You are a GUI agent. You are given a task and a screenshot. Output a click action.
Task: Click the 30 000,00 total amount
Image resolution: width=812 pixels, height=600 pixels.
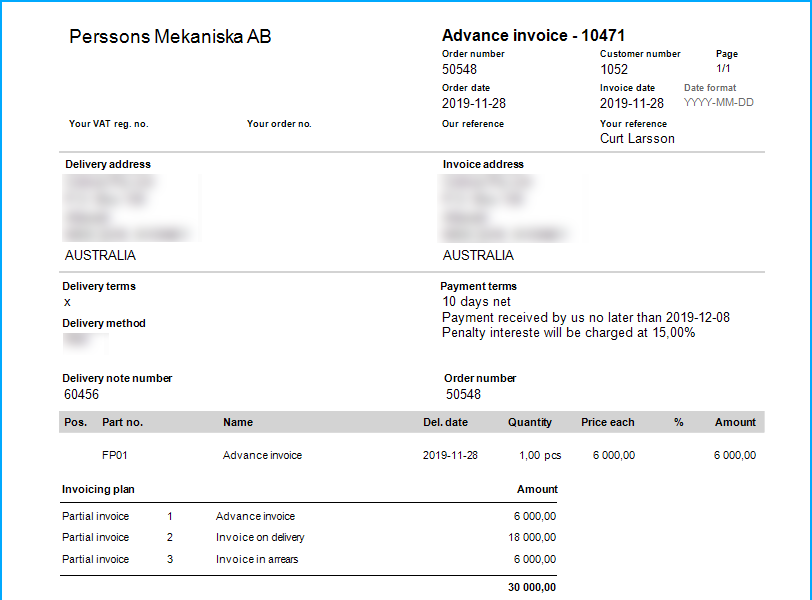tap(532, 587)
